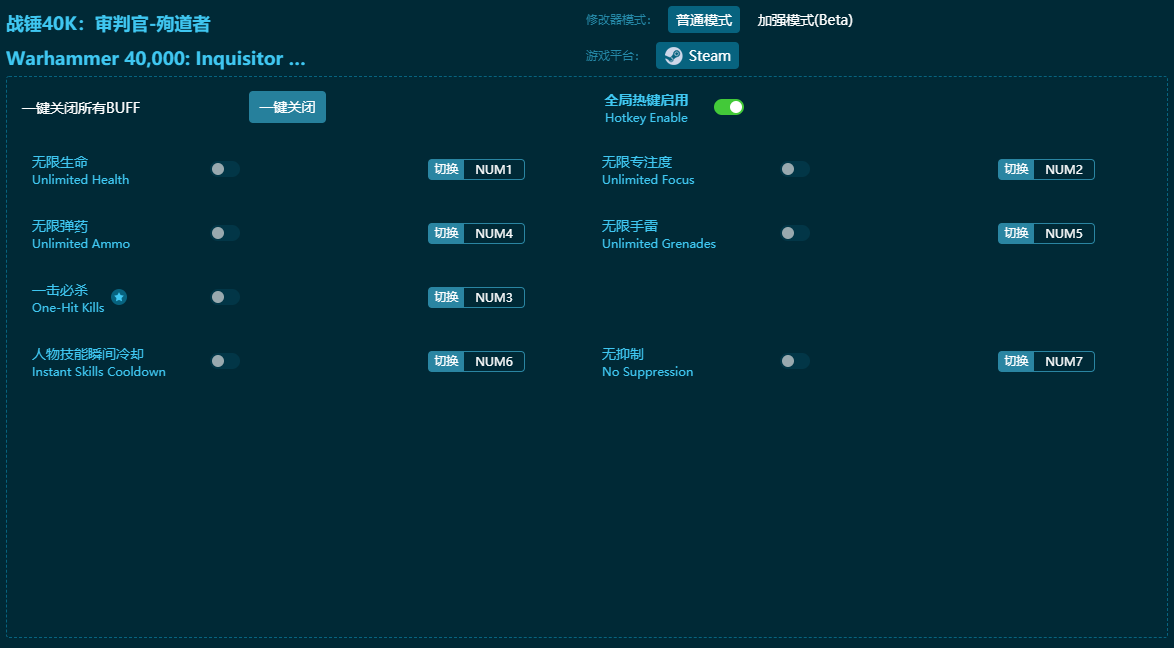Toggle Unlimited Health switch

[x=225, y=169]
